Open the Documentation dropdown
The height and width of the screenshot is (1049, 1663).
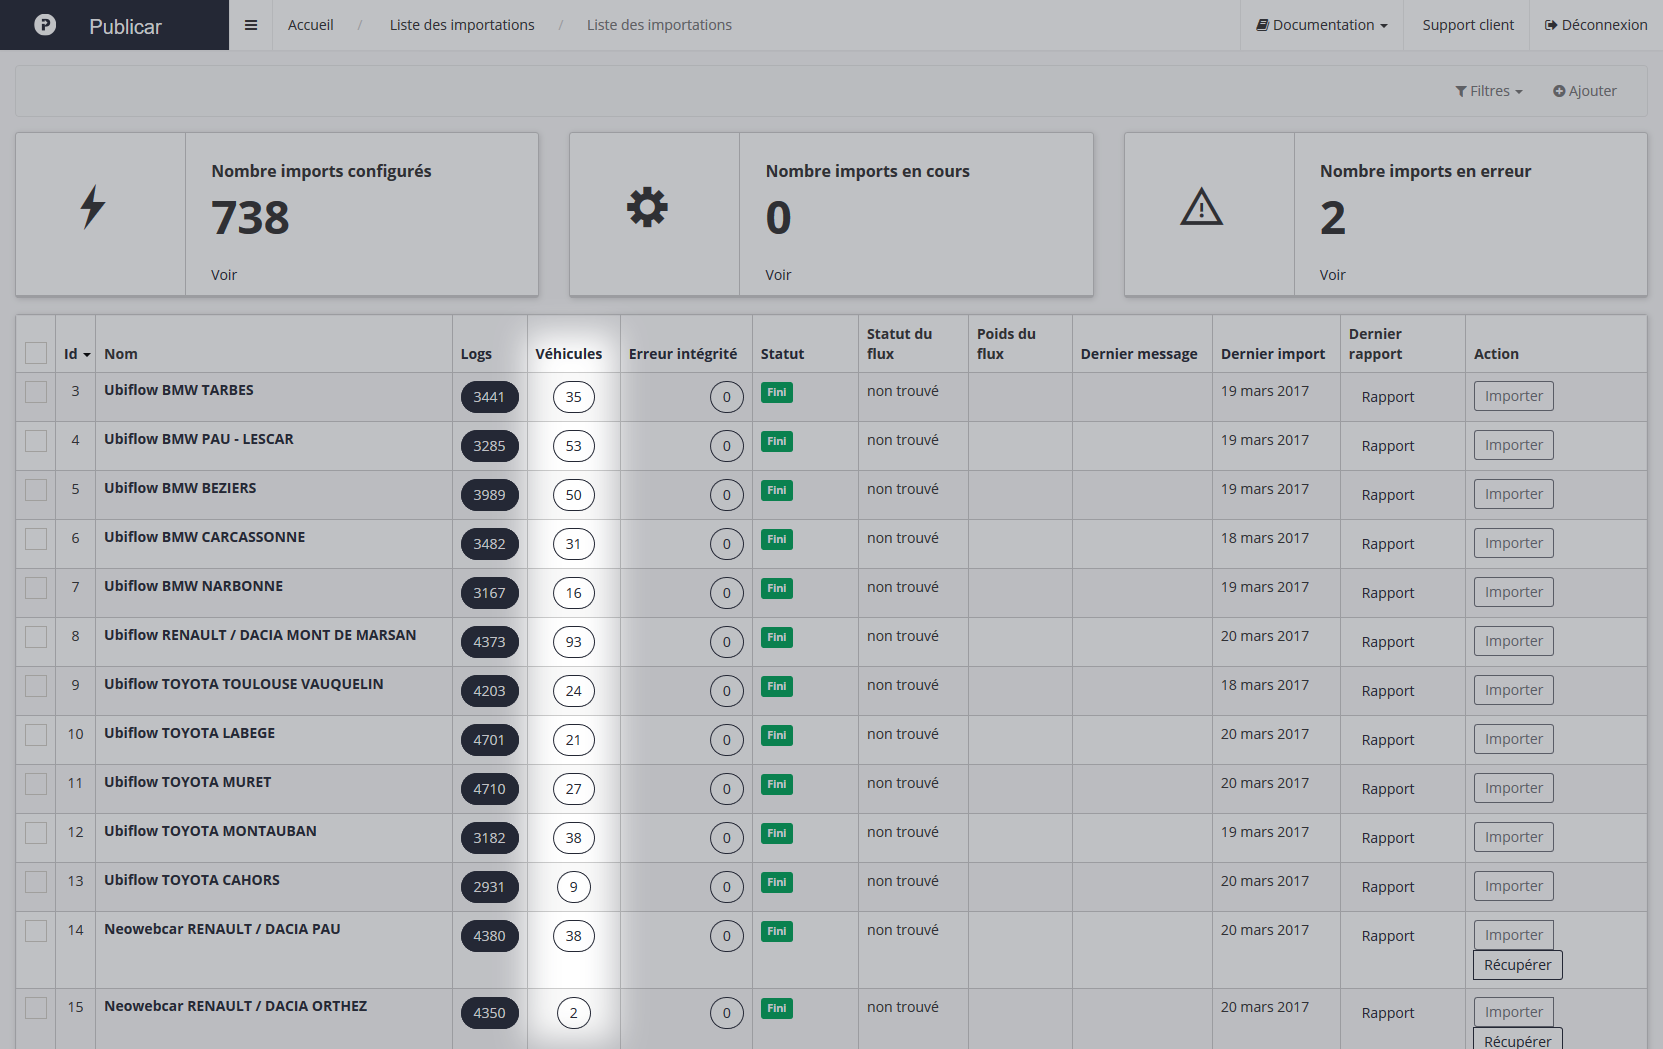coord(1322,25)
